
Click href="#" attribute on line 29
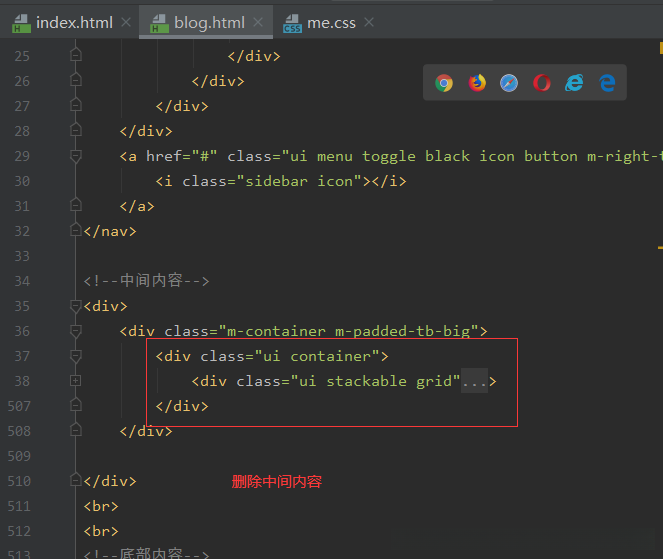tap(182, 156)
